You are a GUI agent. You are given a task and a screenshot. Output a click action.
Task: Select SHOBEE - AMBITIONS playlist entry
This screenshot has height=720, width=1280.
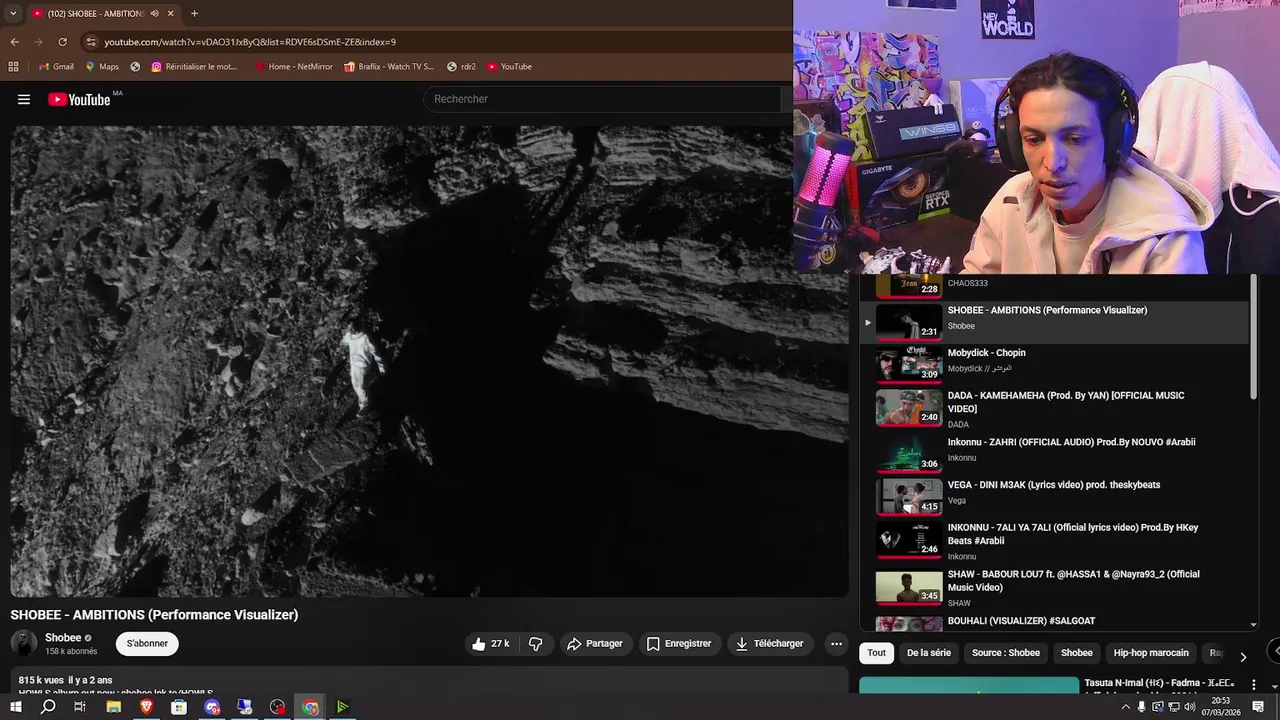tap(1054, 322)
